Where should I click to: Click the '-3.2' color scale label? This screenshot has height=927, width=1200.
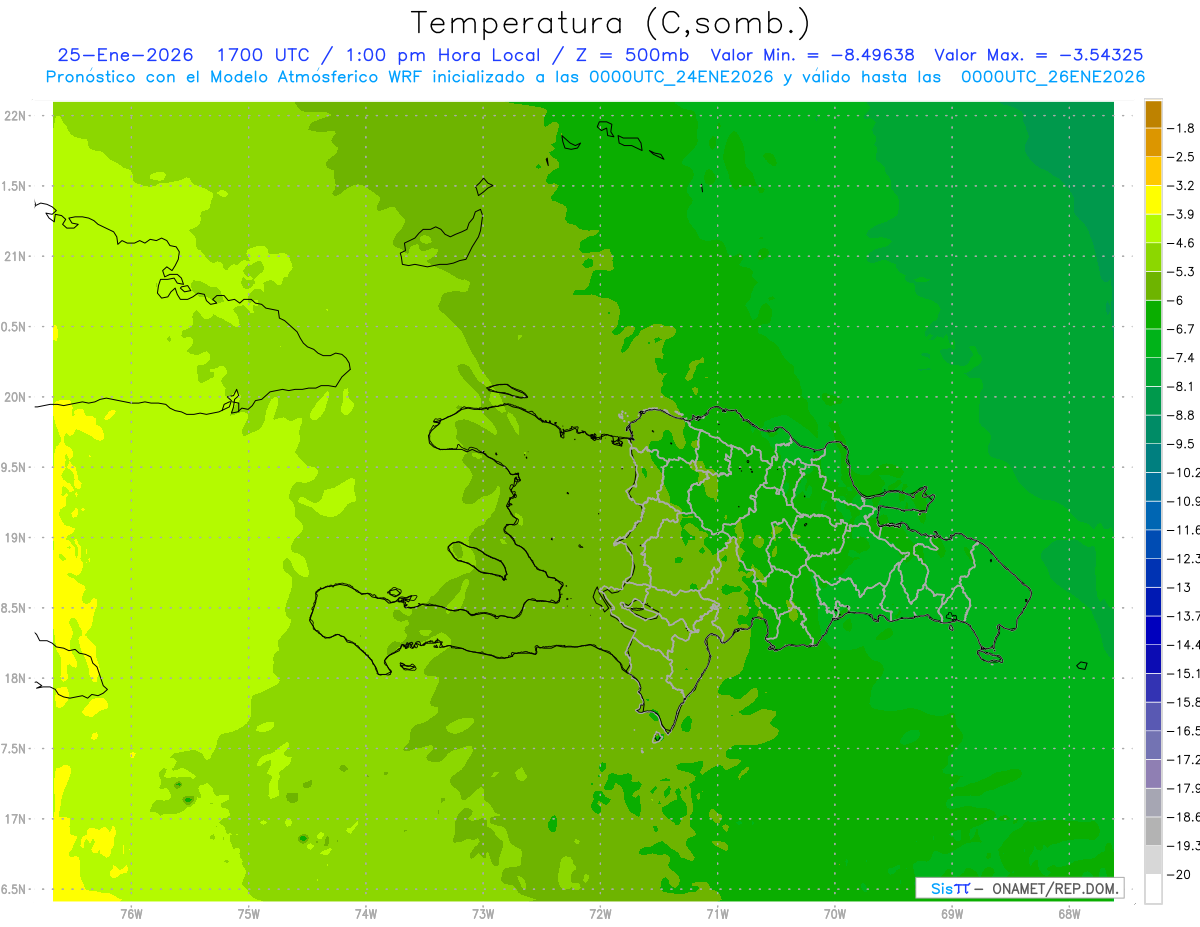[1182, 186]
